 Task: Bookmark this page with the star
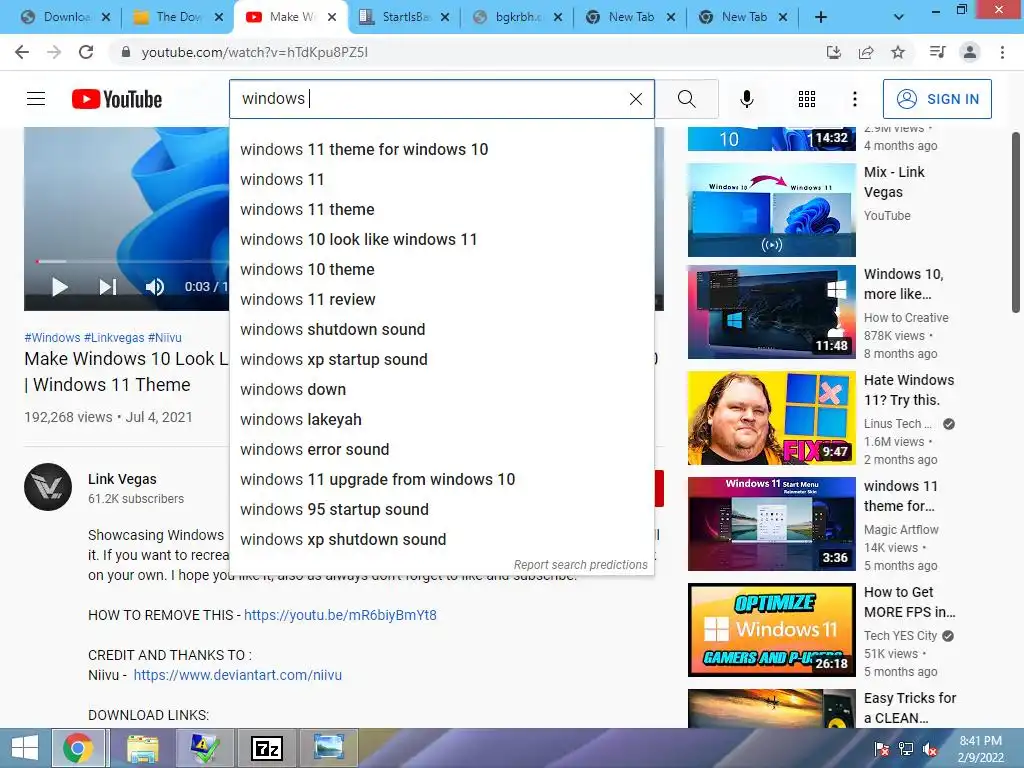(x=898, y=52)
